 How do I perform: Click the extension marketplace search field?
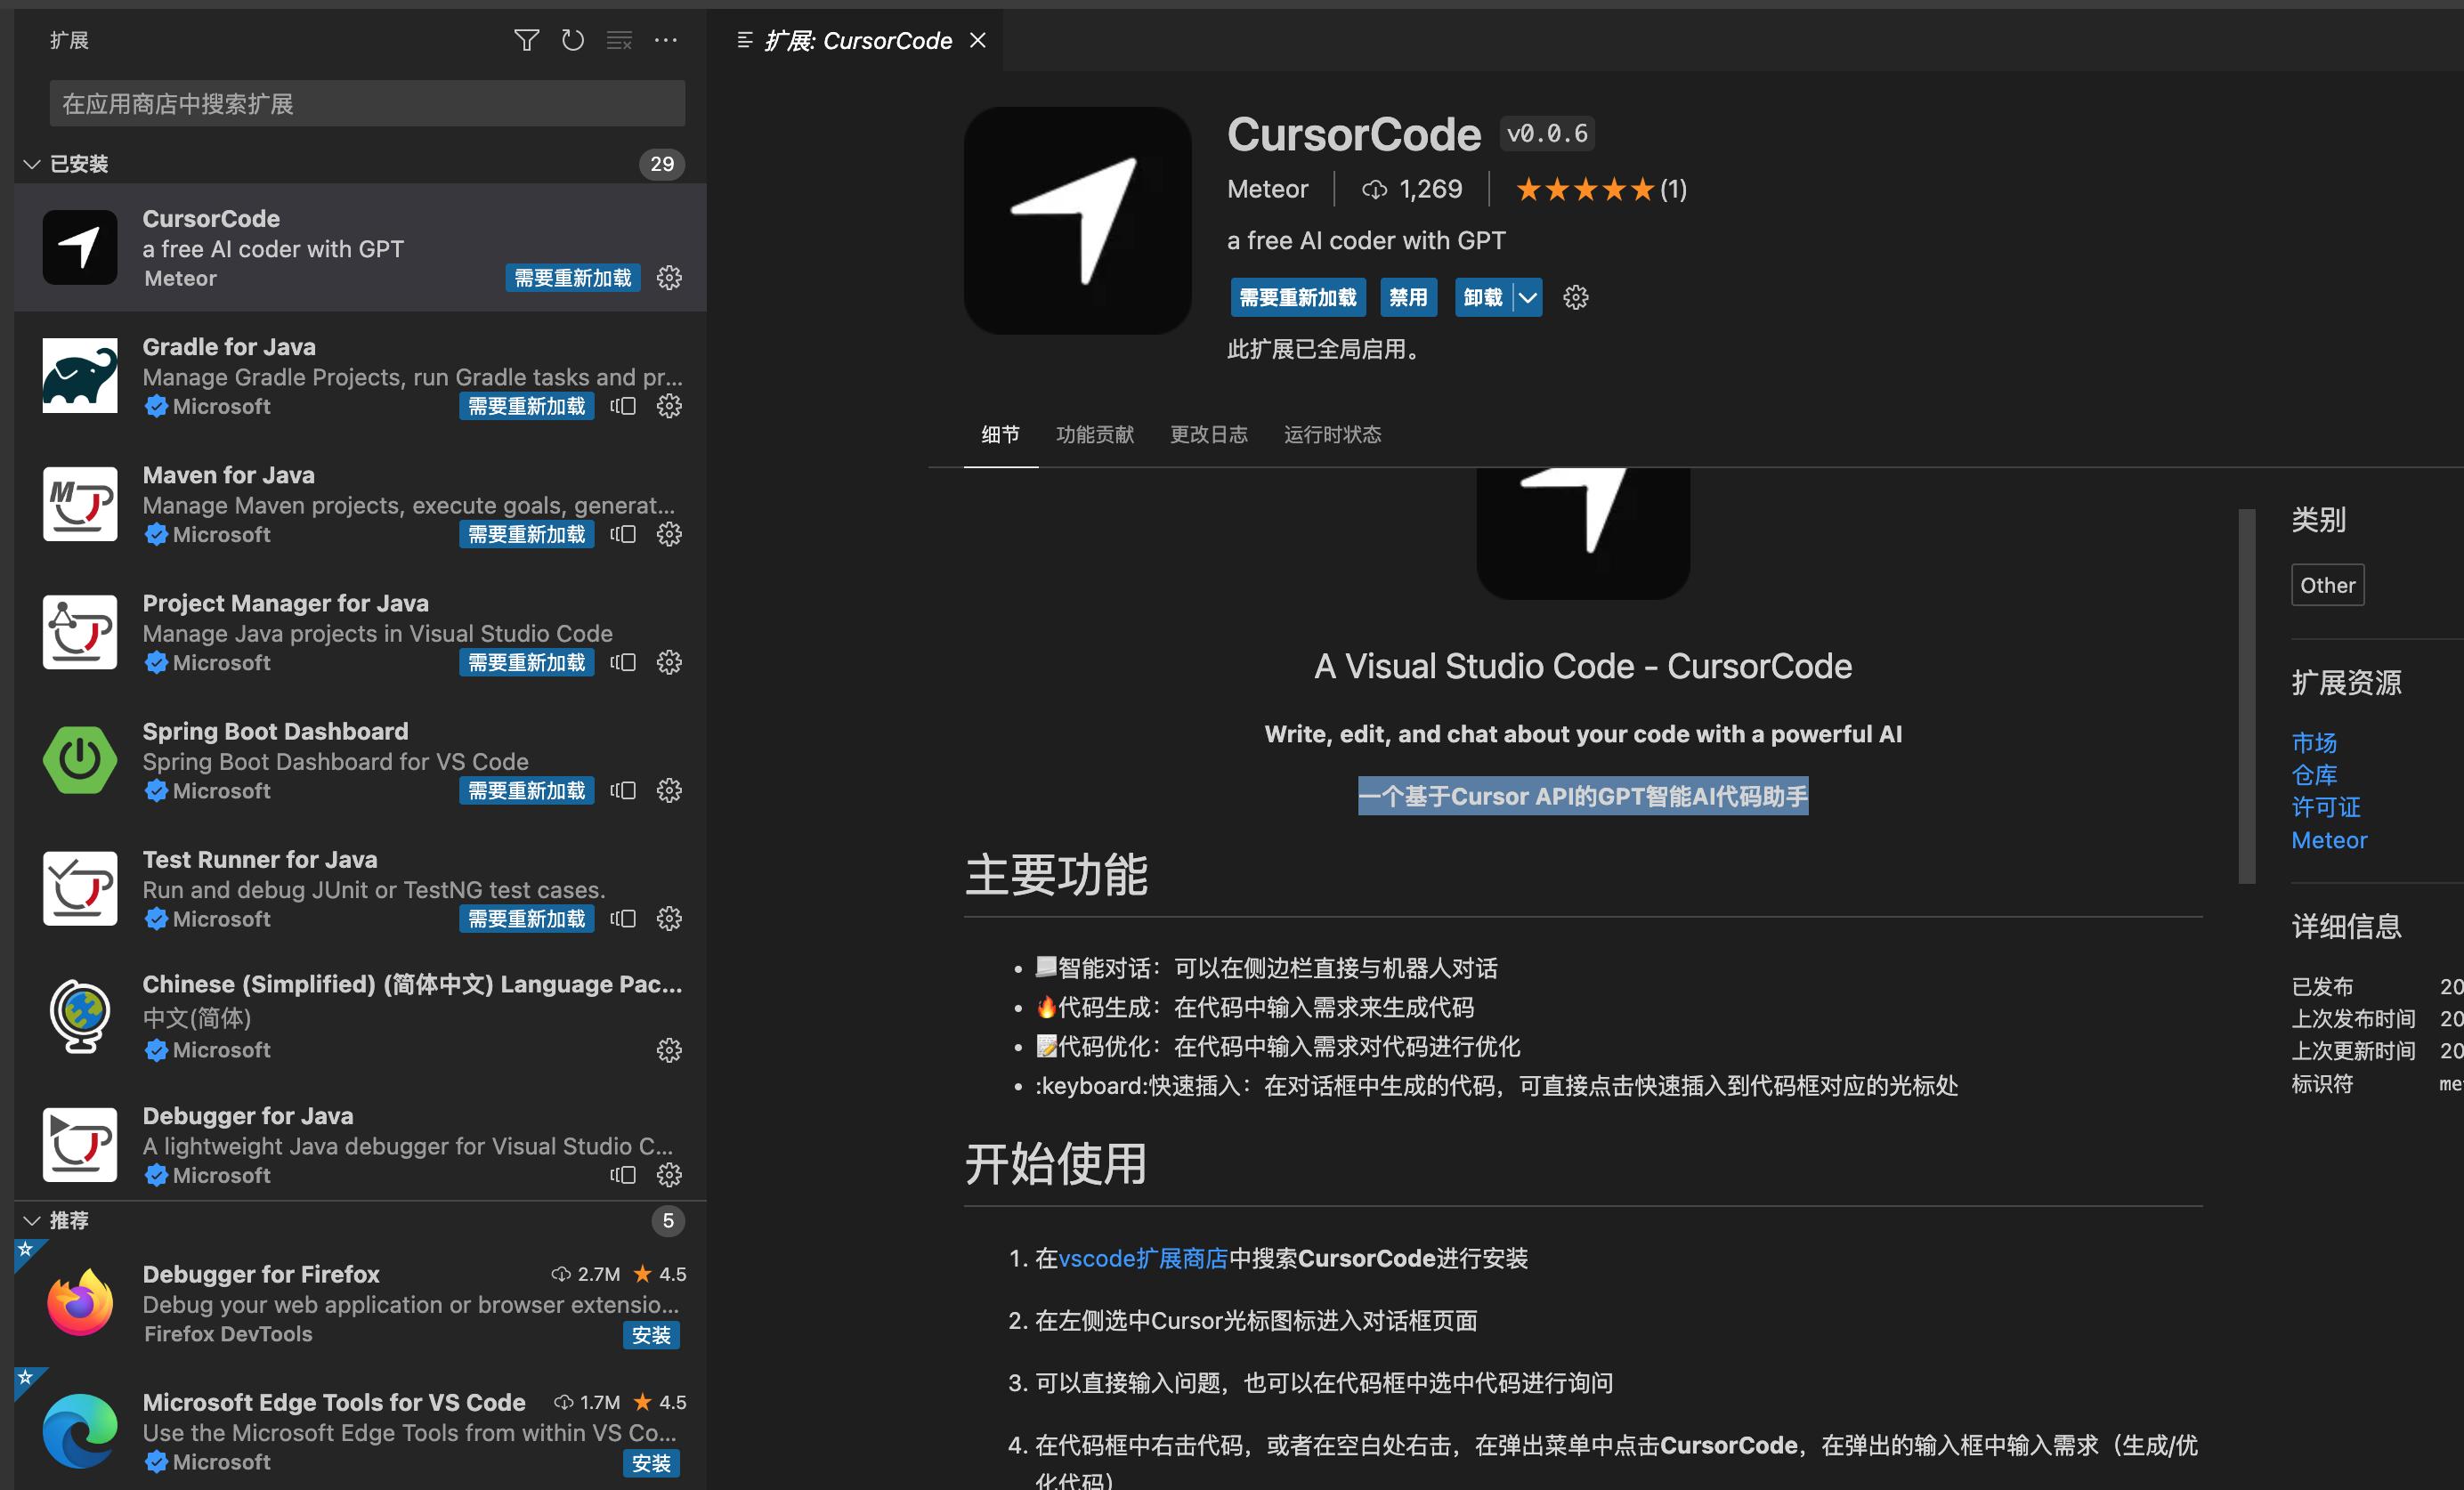tap(366, 103)
